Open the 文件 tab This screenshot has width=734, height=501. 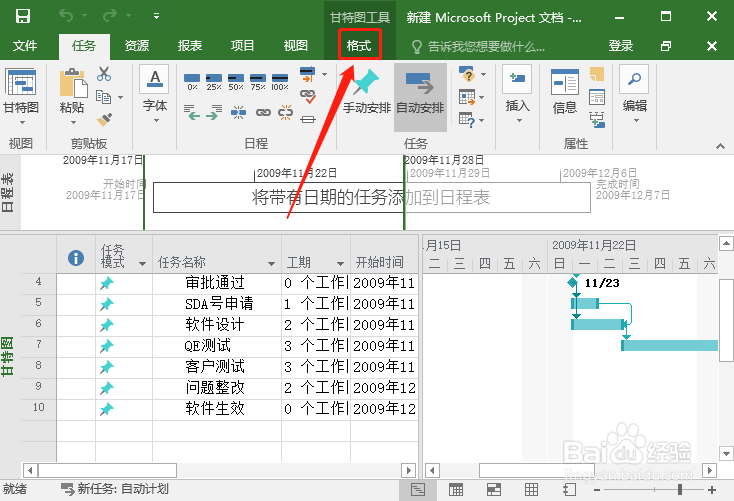(25, 46)
